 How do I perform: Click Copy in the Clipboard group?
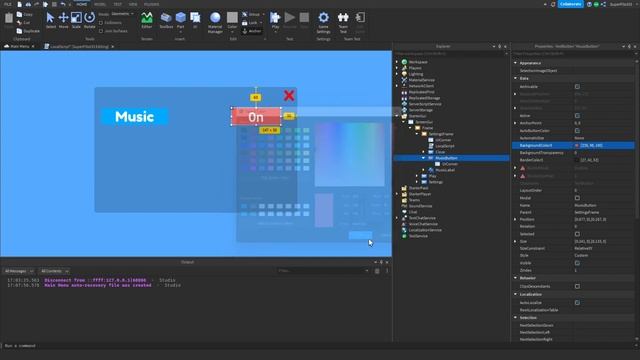click(24, 14)
